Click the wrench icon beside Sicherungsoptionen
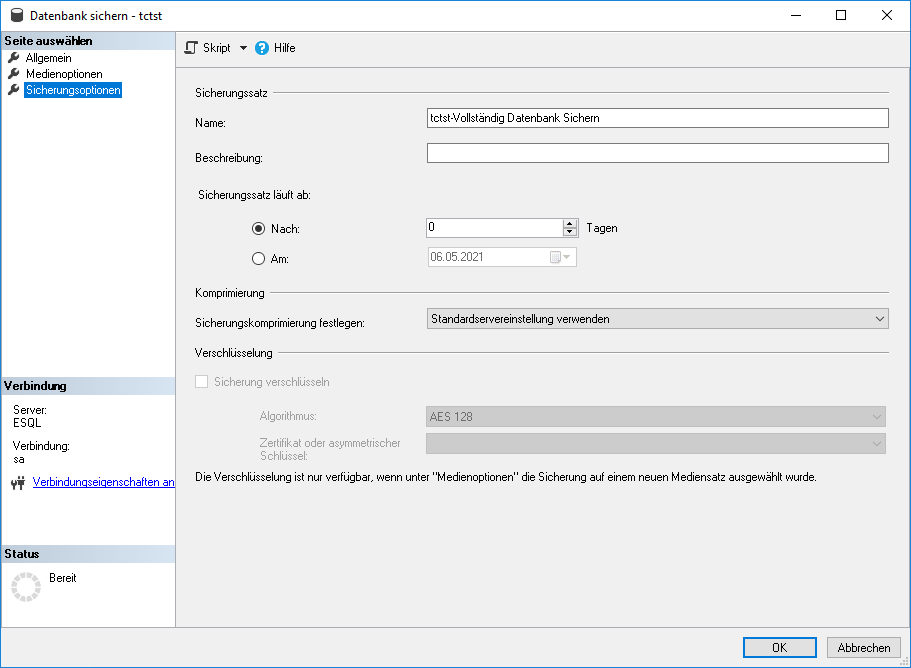Screen dimensions: 911x668 14,90
